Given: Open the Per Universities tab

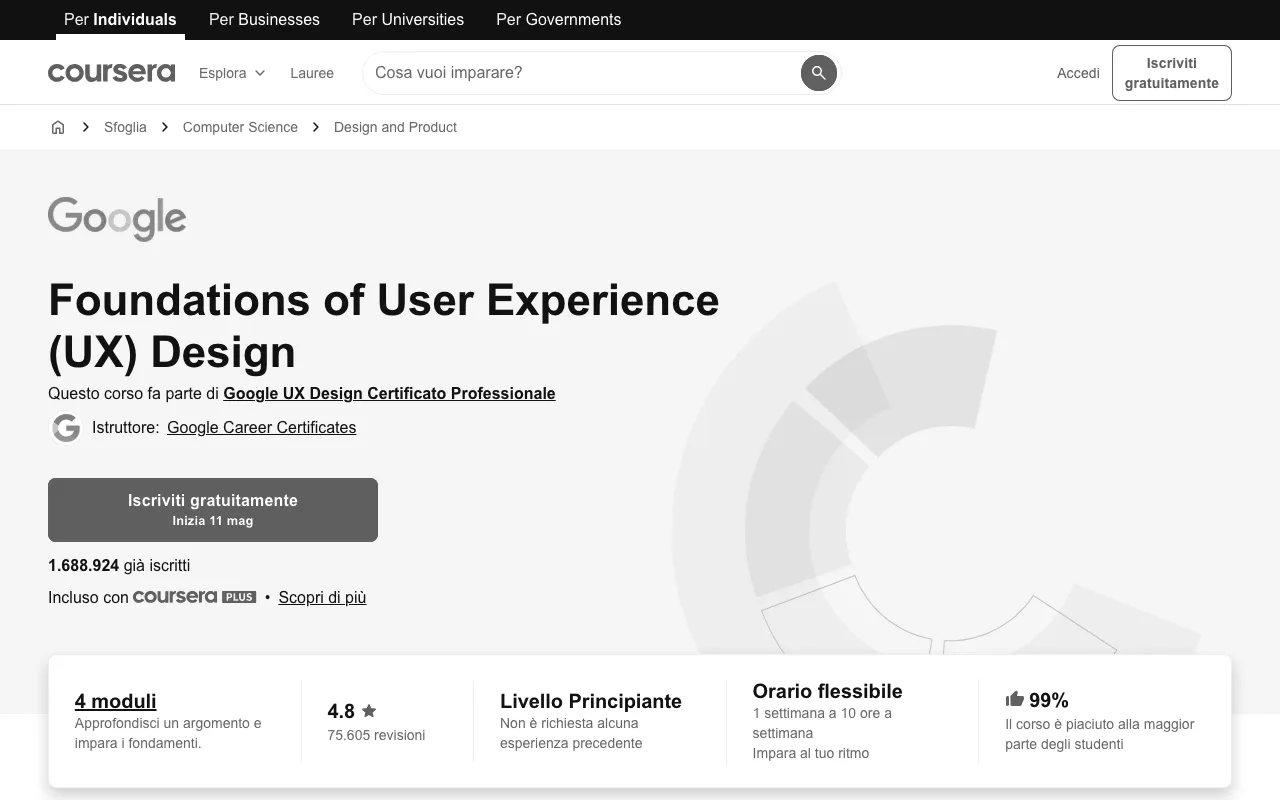Looking at the screenshot, I should (x=408, y=19).
